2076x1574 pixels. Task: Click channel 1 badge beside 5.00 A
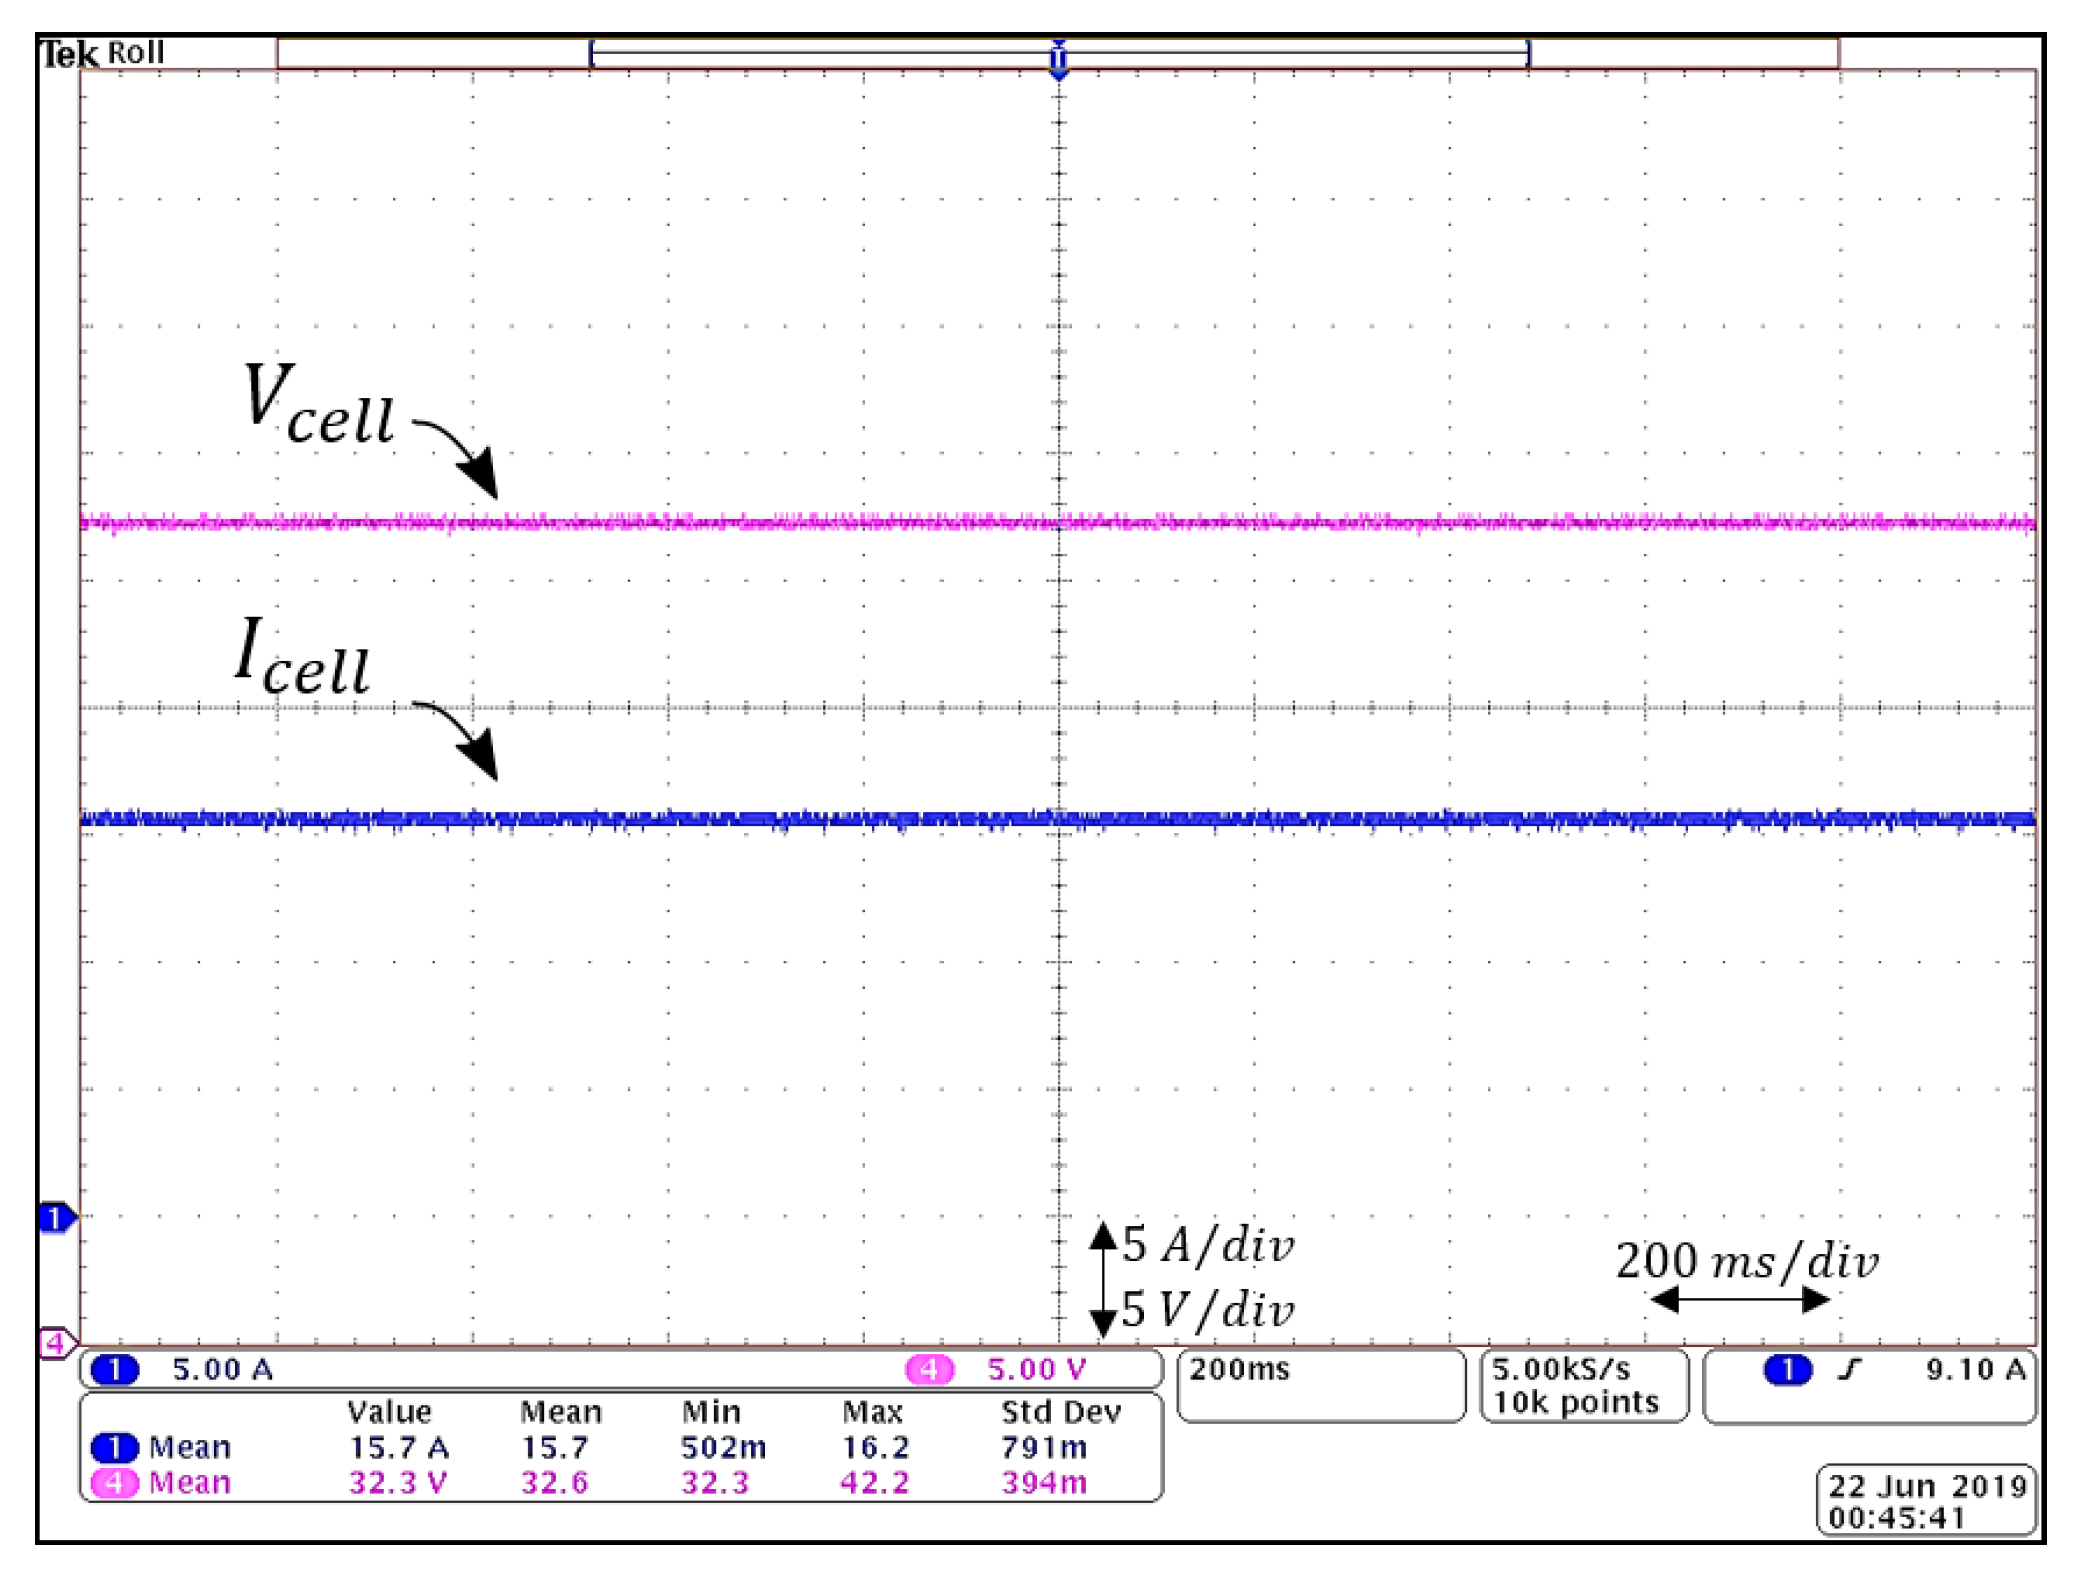click(x=115, y=1369)
